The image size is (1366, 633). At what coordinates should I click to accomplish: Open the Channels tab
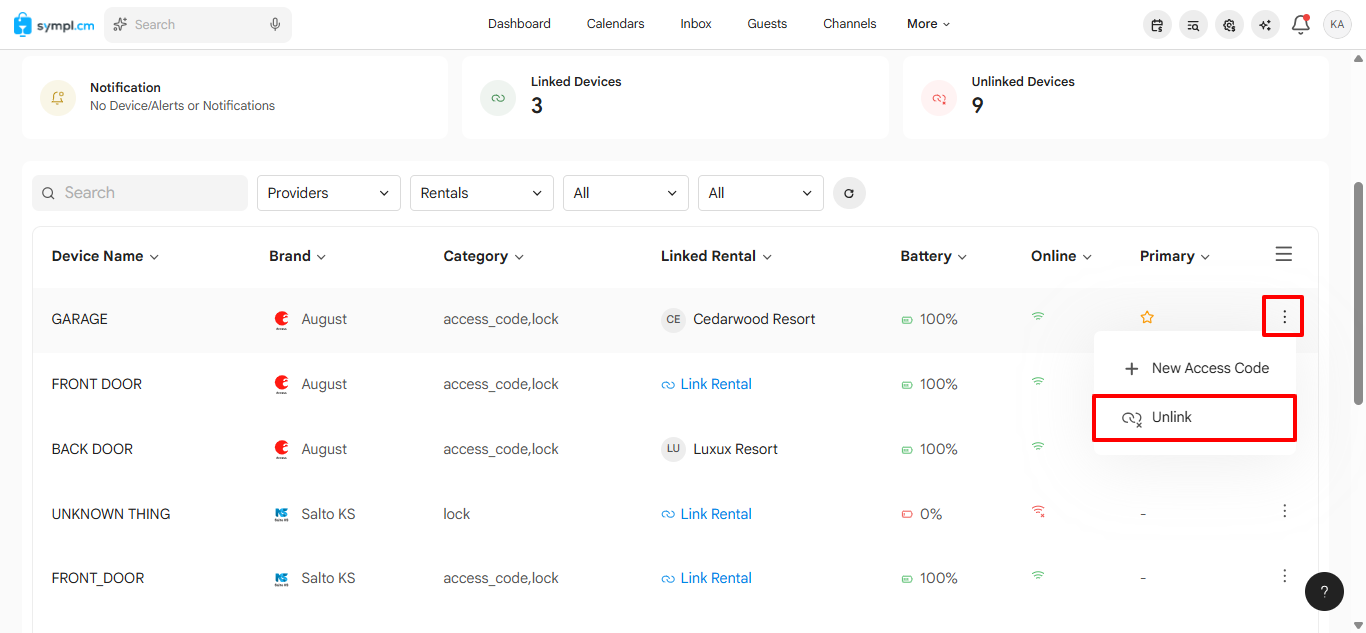pyautogui.click(x=850, y=24)
